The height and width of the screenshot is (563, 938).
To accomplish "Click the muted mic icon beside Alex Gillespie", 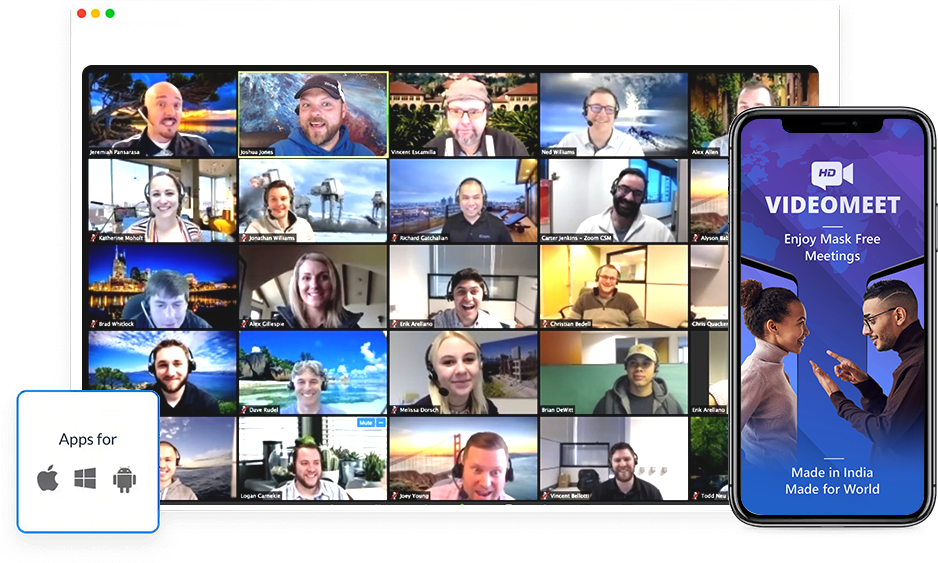I will coord(244,324).
